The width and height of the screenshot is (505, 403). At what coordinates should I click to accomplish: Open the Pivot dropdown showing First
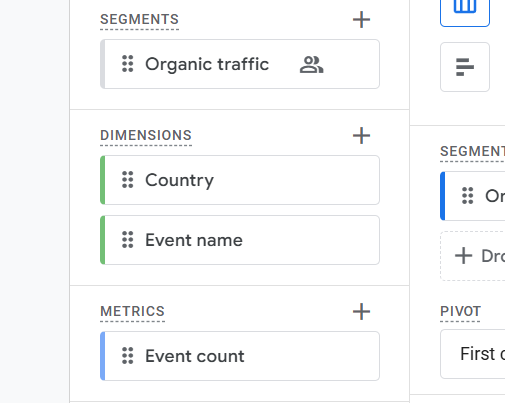pyautogui.click(x=473, y=354)
